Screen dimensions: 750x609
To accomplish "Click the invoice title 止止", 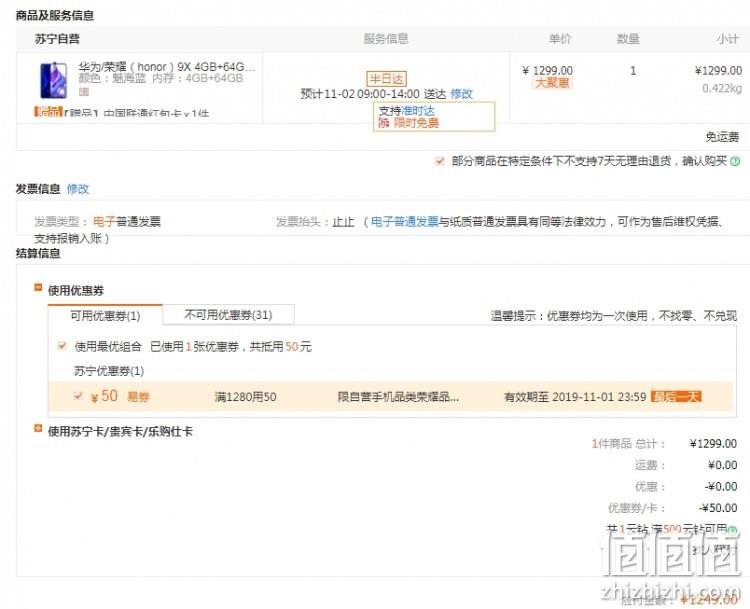I will (x=343, y=221).
